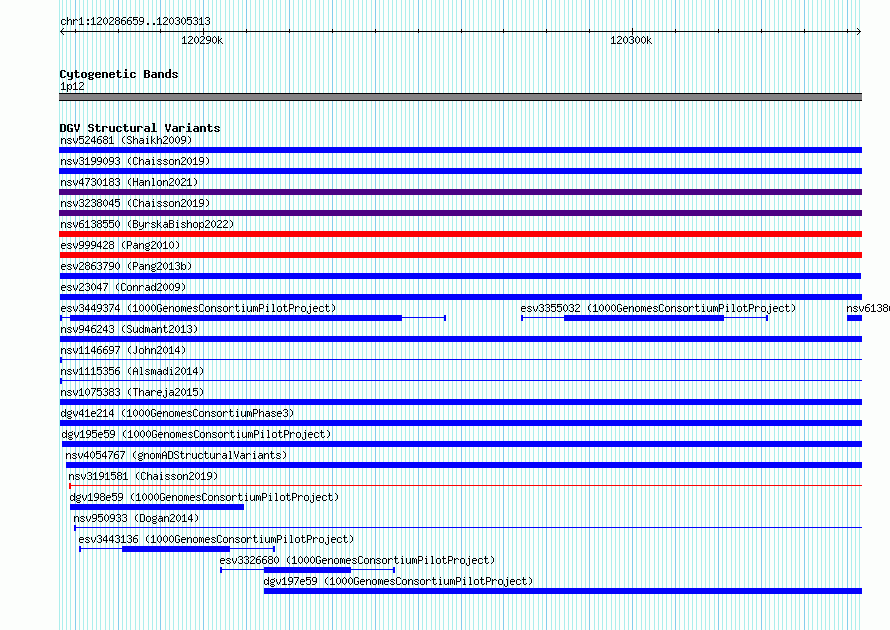Click the esv3449374 variant label
Viewport: 890px width, 630px height.
[x=198, y=308]
